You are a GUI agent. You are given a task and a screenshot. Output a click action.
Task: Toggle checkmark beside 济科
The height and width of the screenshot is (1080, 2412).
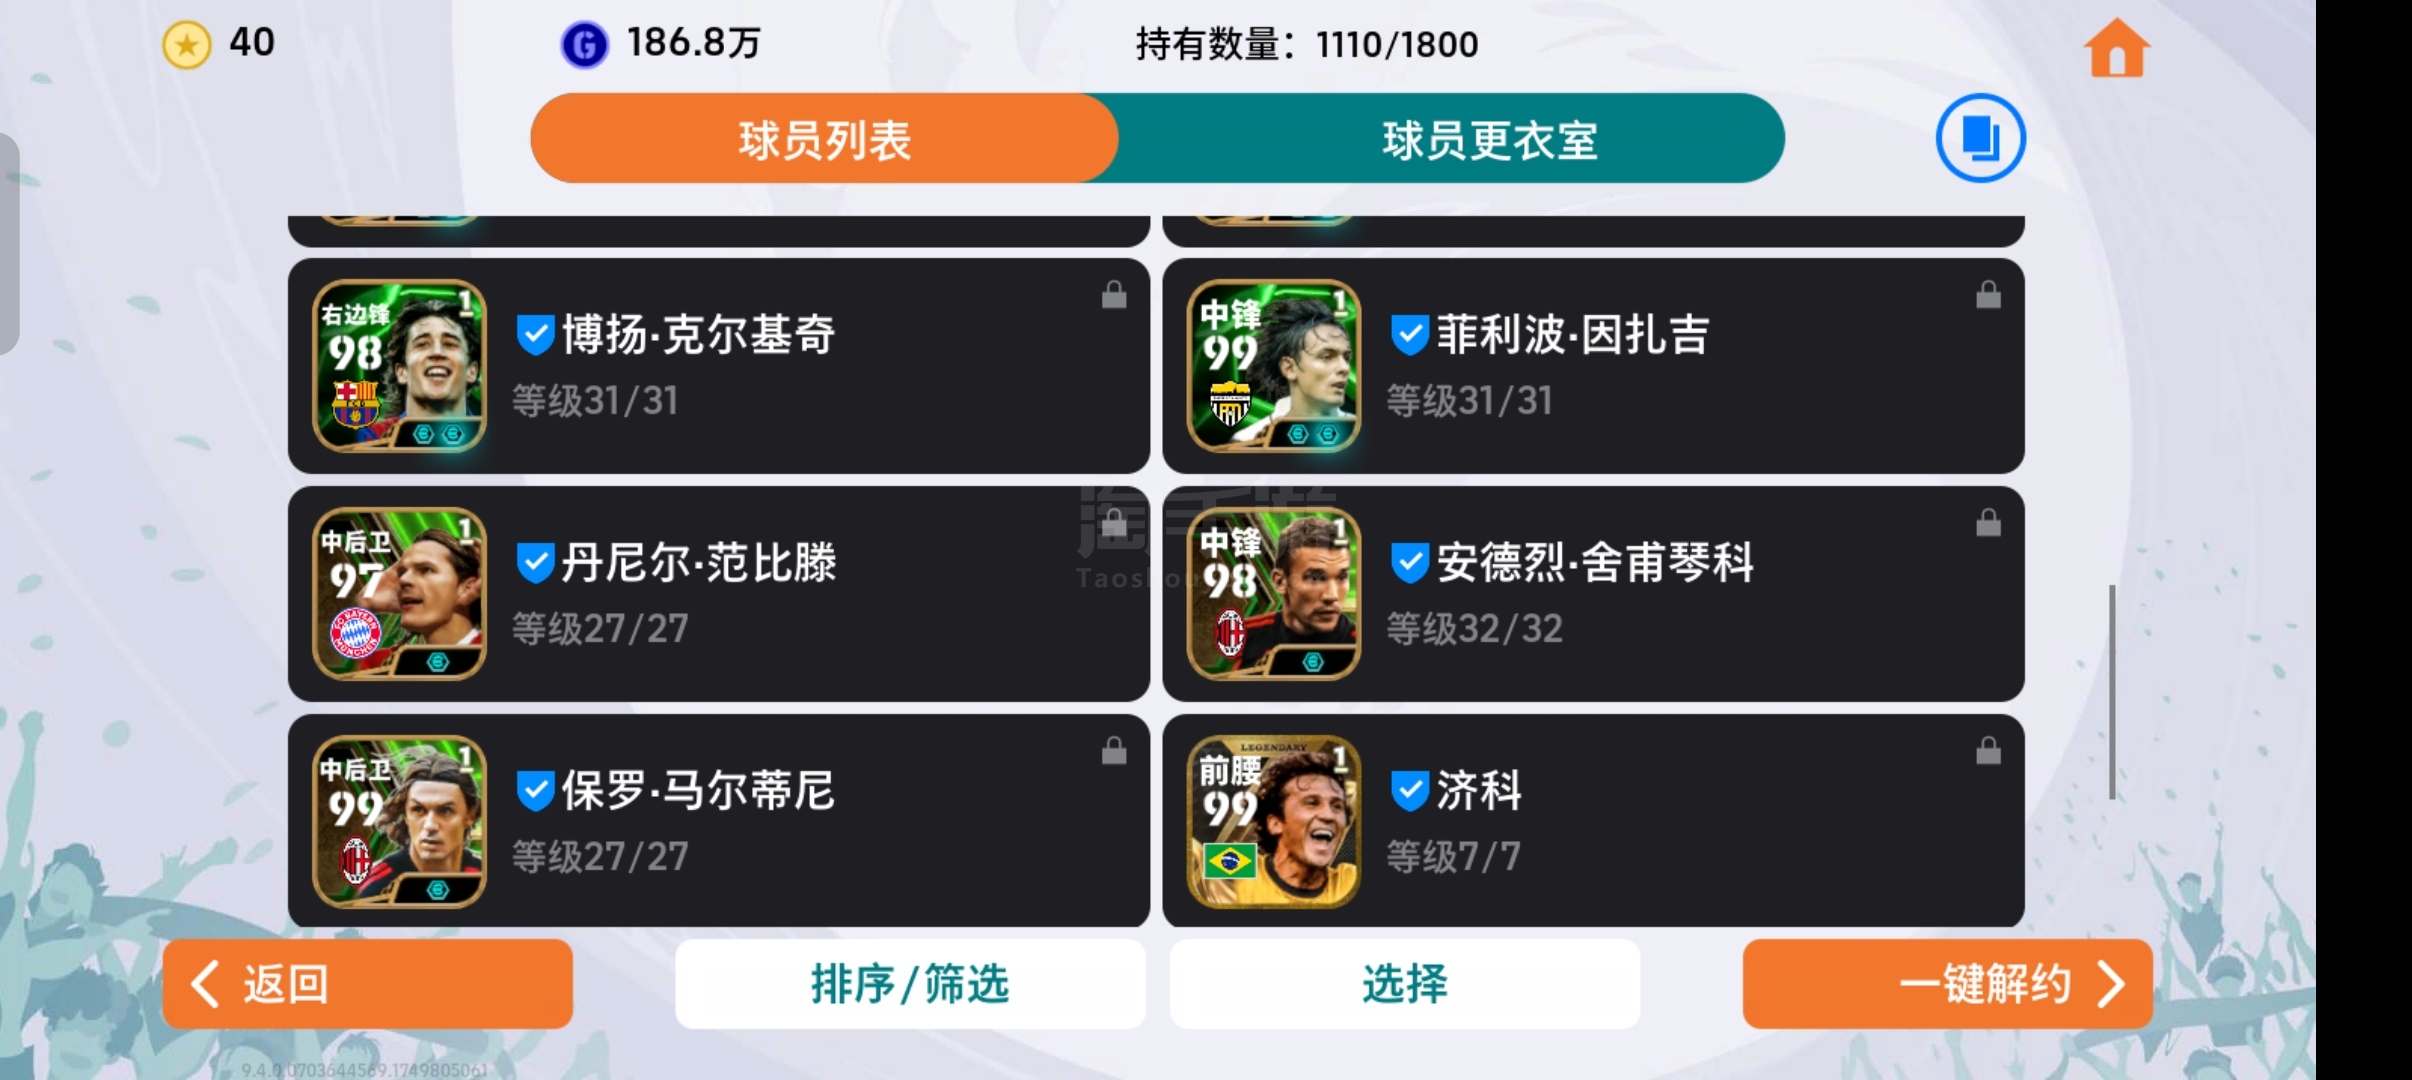point(1409,791)
